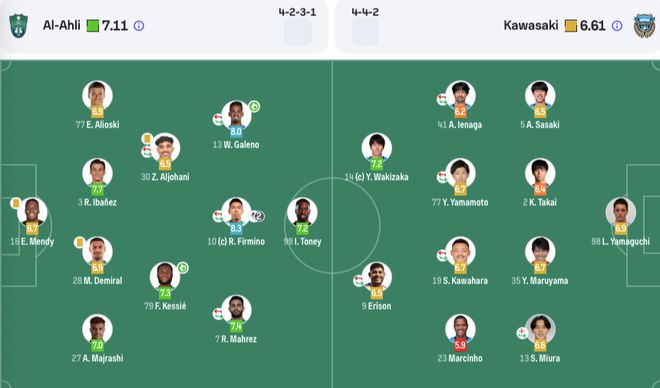The image size is (660, 388).
Task: Click the two-goals icon on R. Firmino
Action: coord(257,216)
